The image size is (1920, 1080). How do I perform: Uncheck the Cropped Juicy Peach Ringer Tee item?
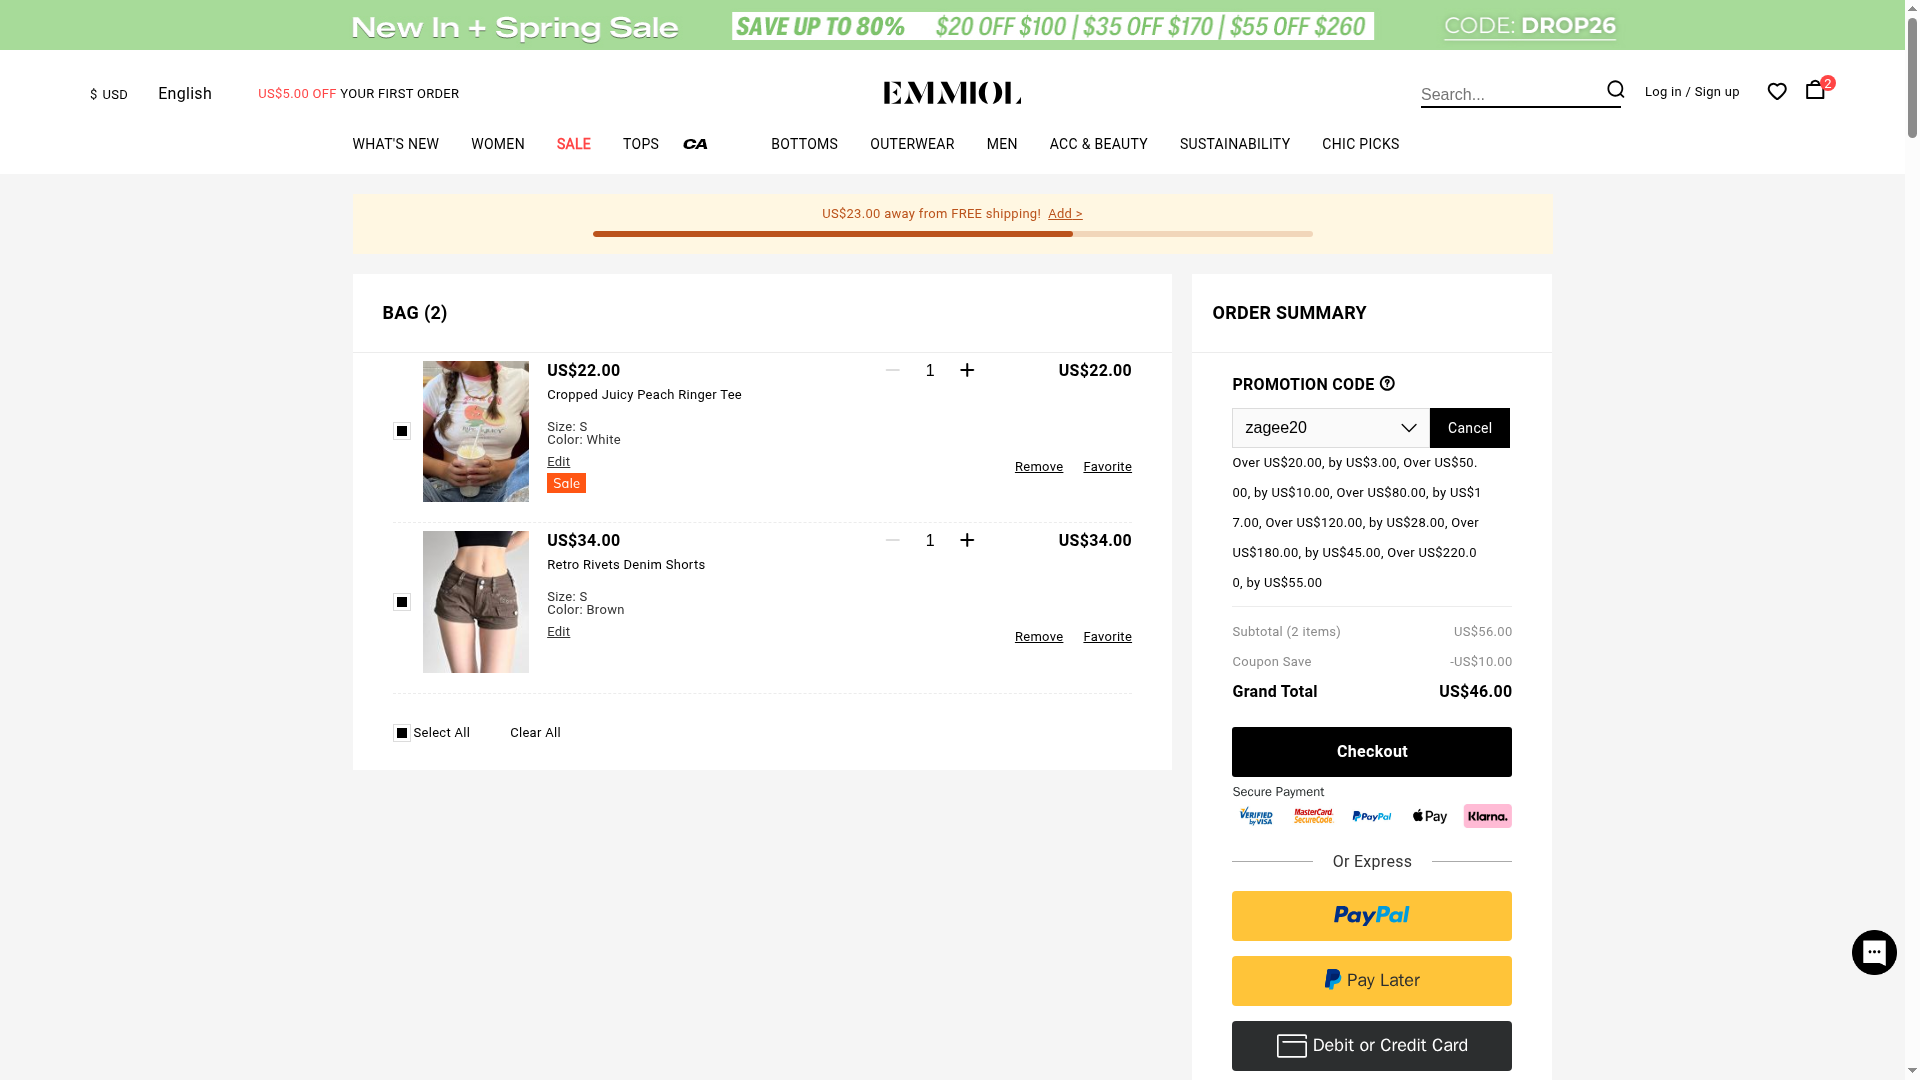pyautogui.click(x=402, y=431)
